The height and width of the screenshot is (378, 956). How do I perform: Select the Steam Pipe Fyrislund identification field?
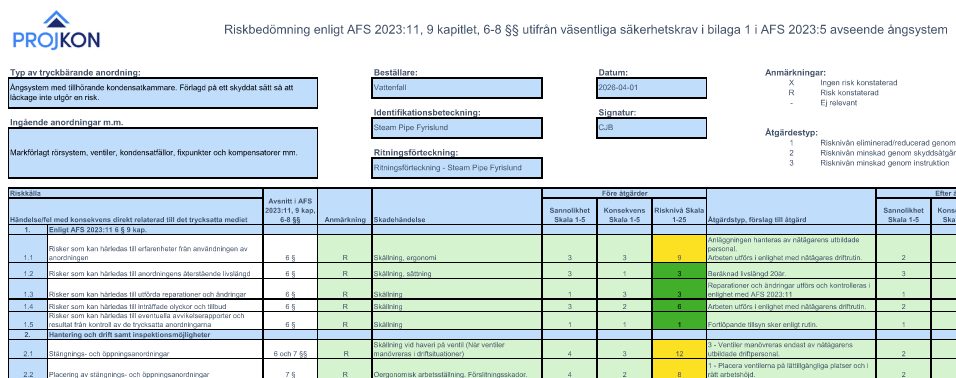457,128
